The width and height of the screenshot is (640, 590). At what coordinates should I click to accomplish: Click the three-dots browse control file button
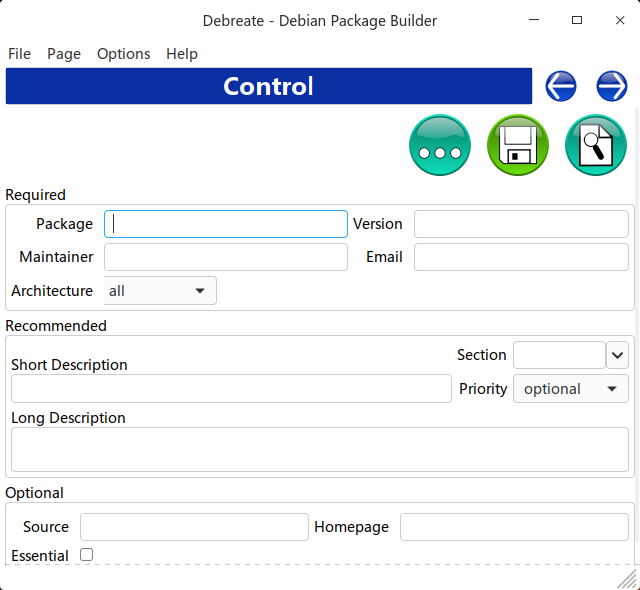coord(440,146)
